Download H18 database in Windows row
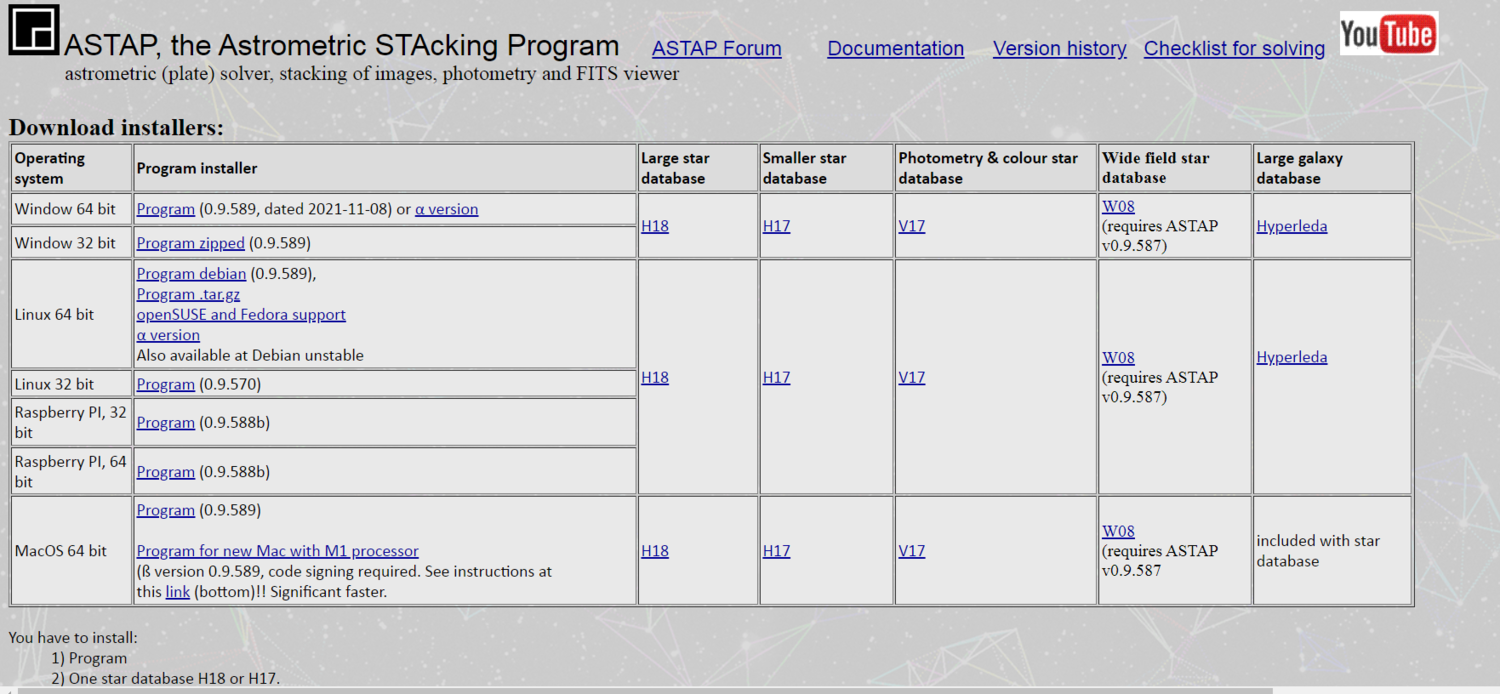Screen dimensions: 1500x694 (x=655, y=226)
